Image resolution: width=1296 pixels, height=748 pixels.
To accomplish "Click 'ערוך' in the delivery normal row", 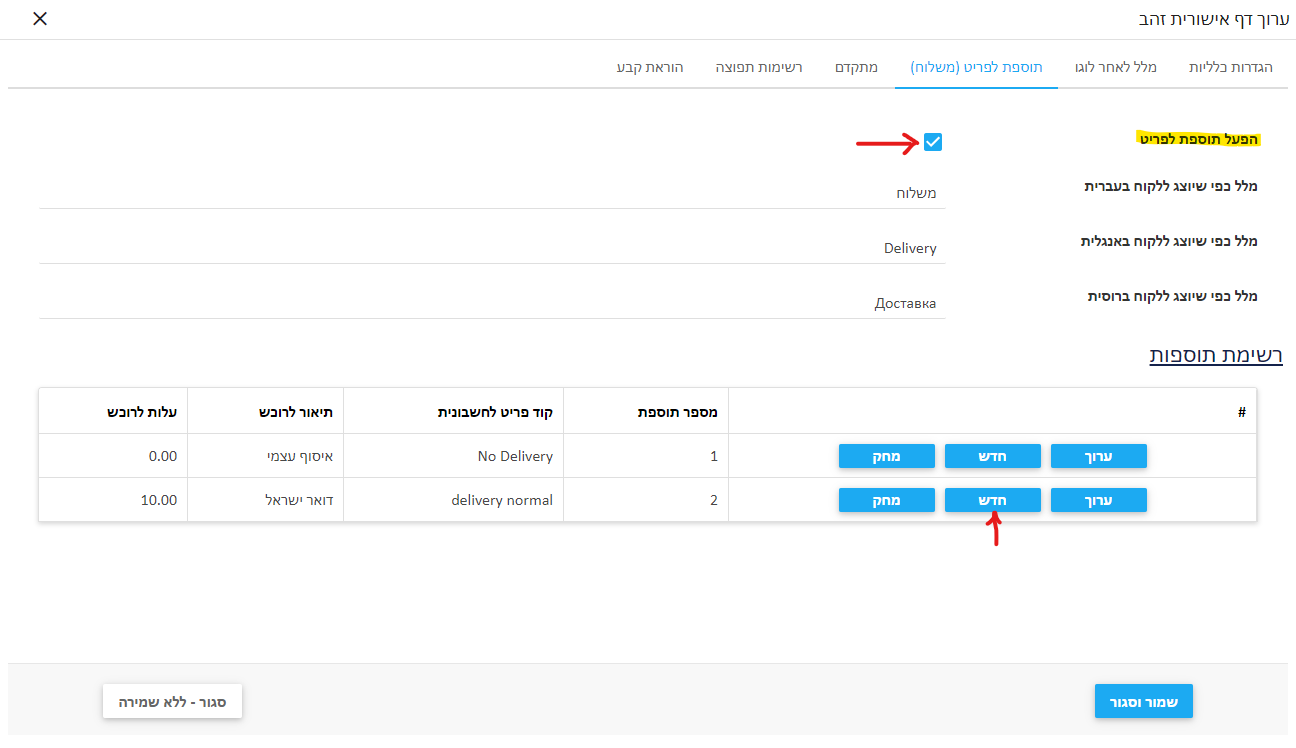I will pos(1099,500).
